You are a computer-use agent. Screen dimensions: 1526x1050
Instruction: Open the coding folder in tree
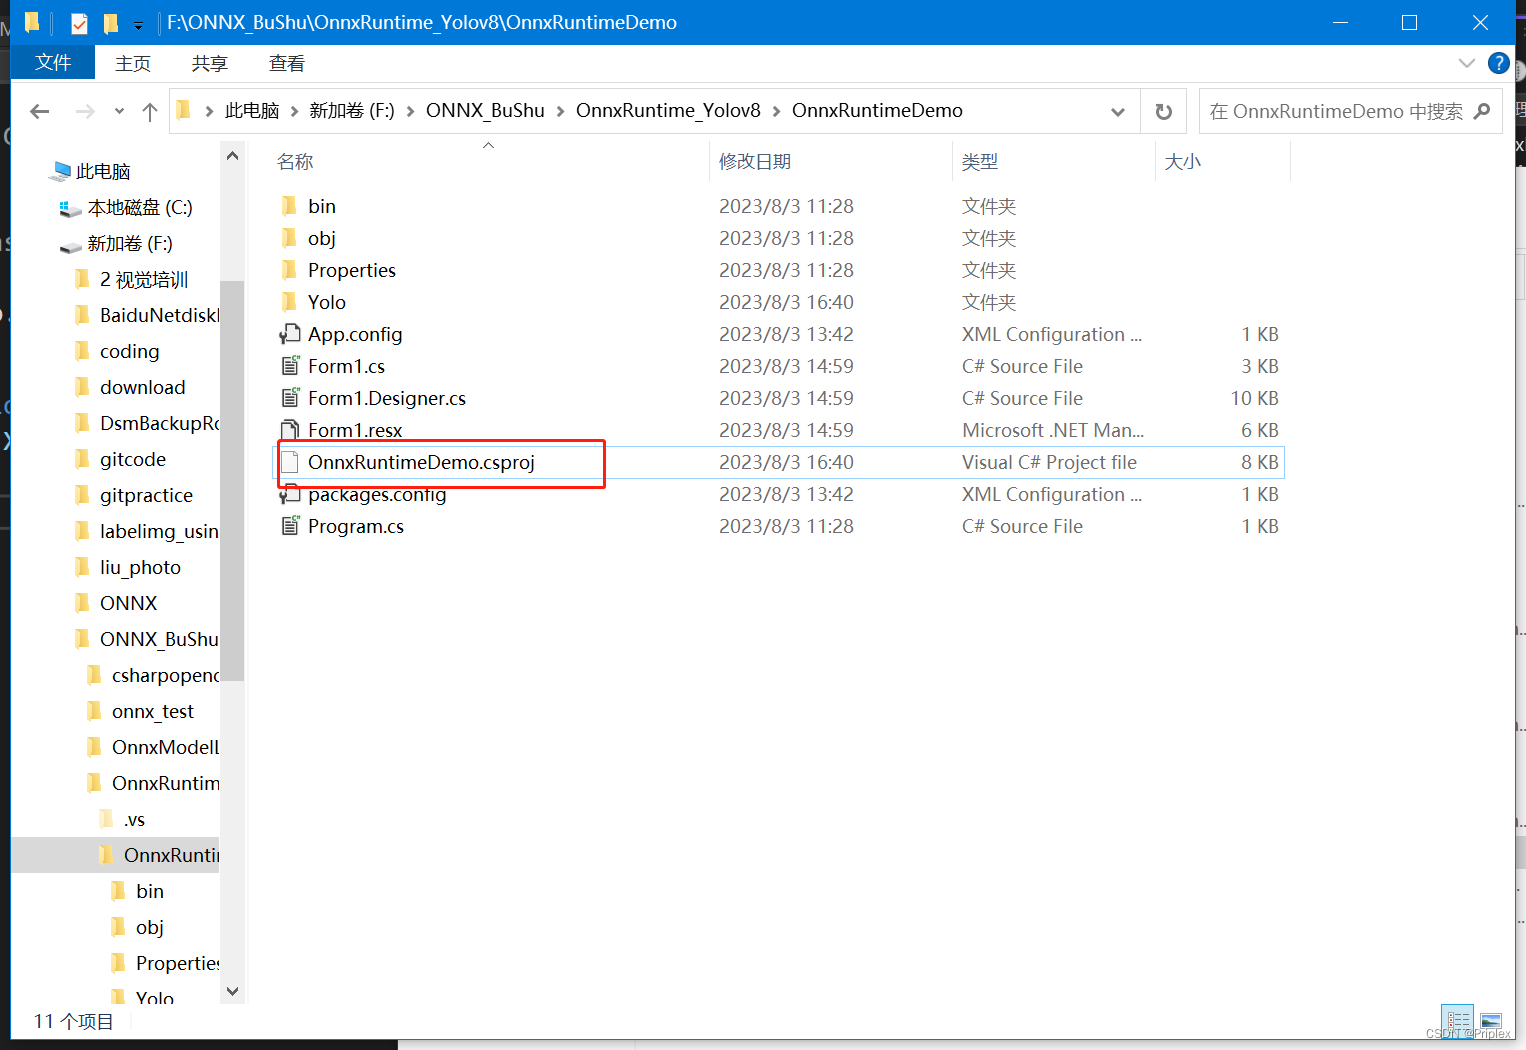pyautogui.click(x=129, y=352)
